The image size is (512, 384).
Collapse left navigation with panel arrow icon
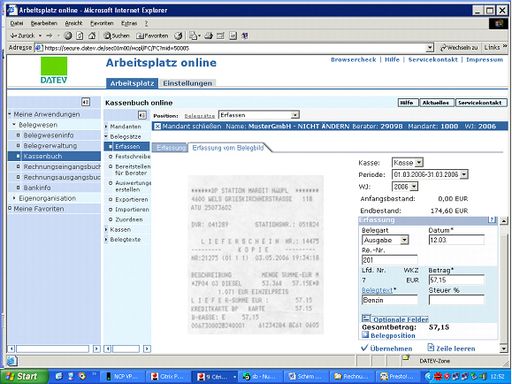pyautogui.click(x=86, y=102)
